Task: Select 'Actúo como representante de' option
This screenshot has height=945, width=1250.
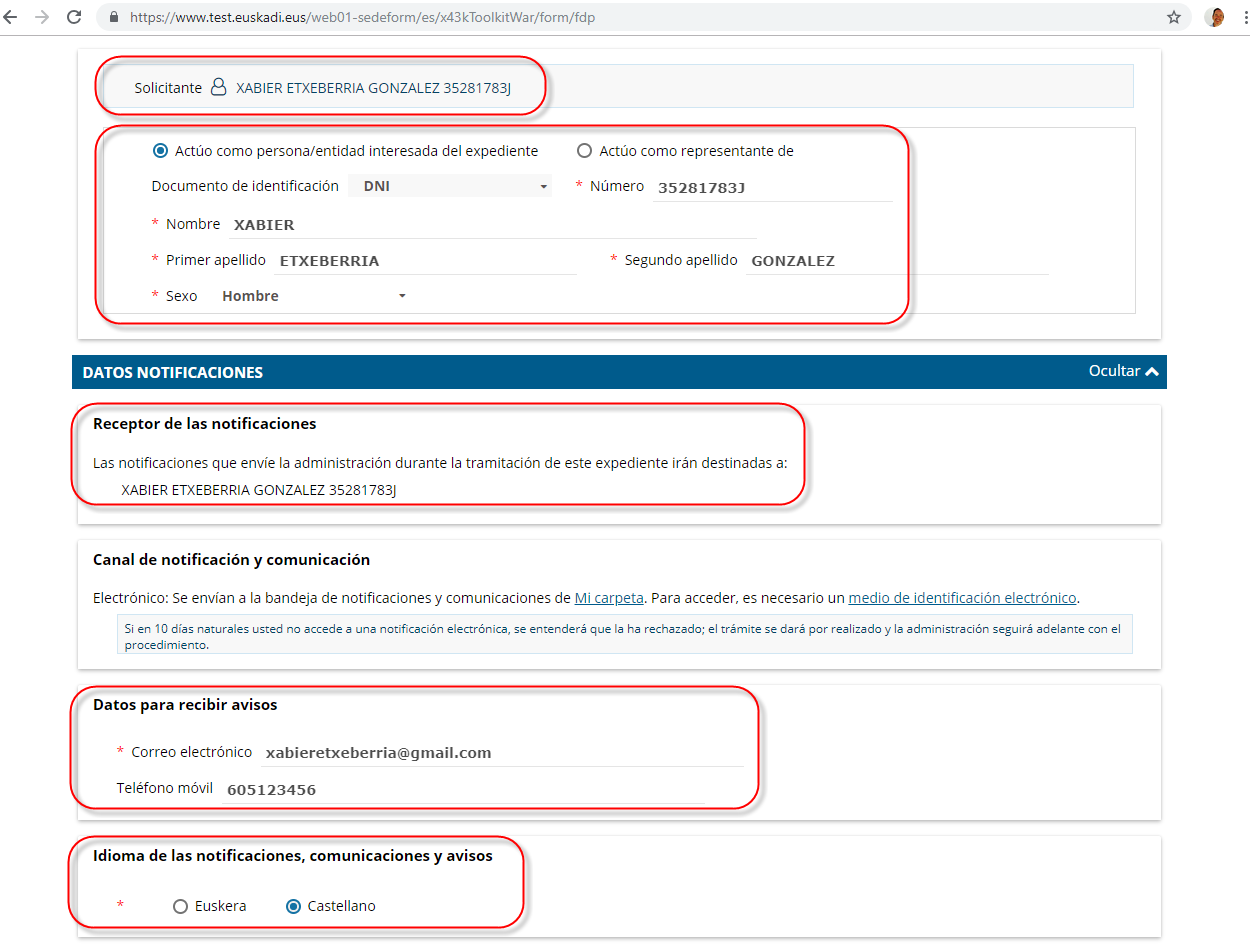Action: [585, 151]
